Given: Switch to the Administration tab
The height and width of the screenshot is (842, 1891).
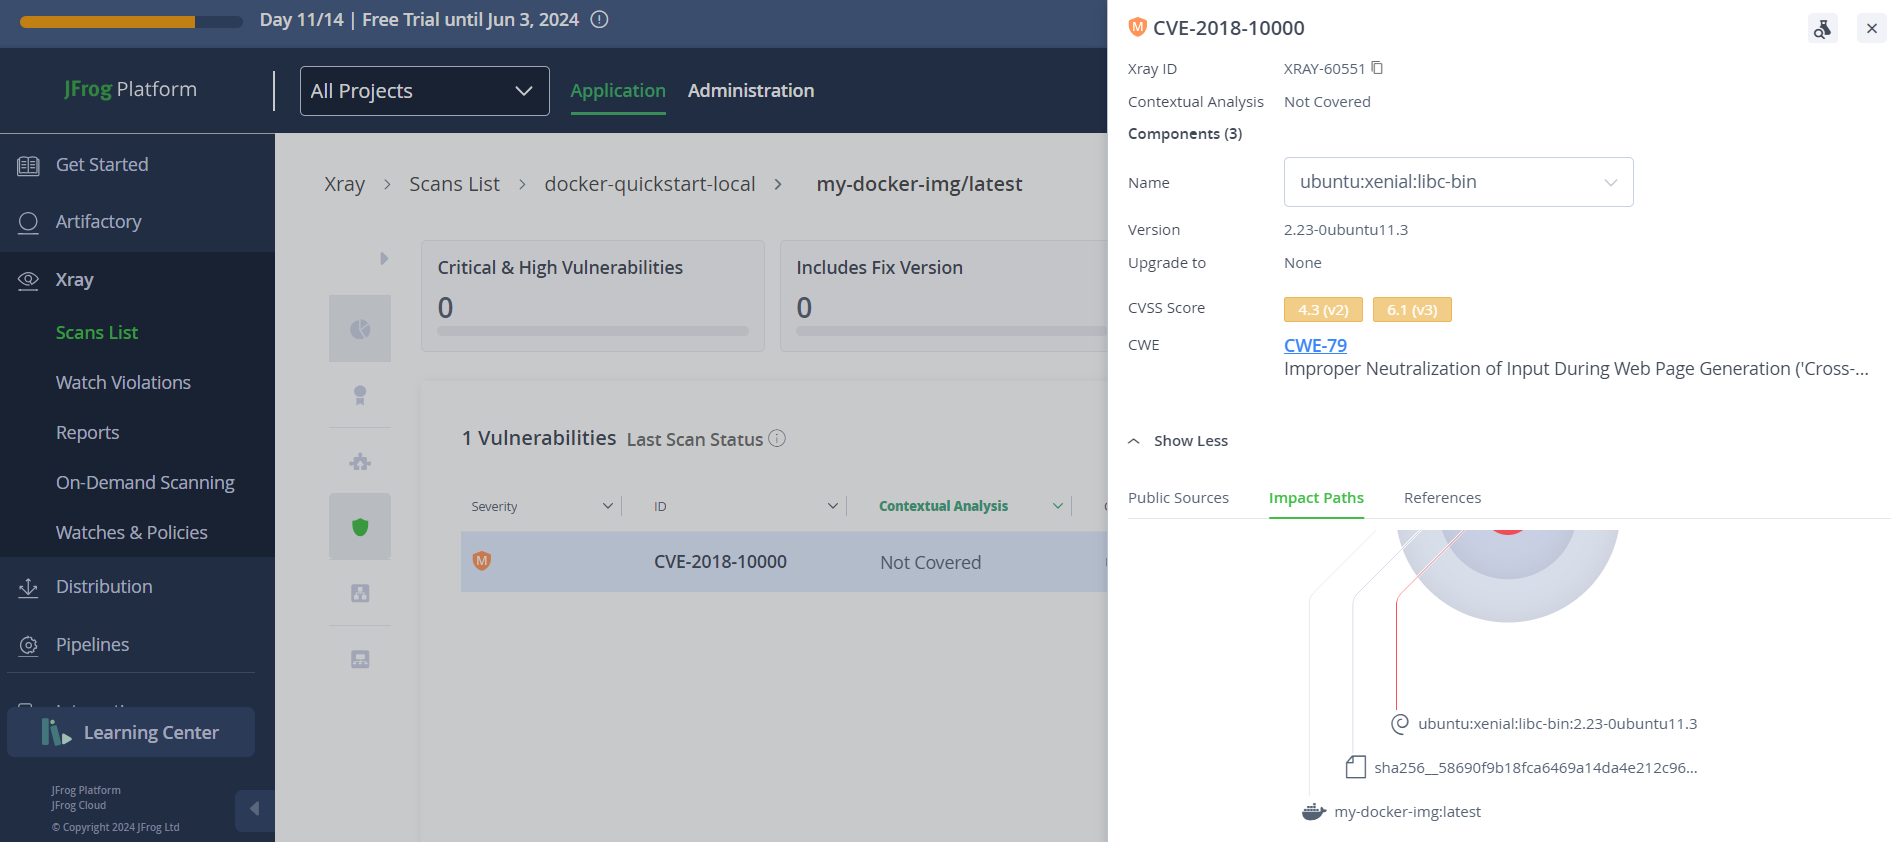Looking at the screenshot, I should [x=751, y=90].
